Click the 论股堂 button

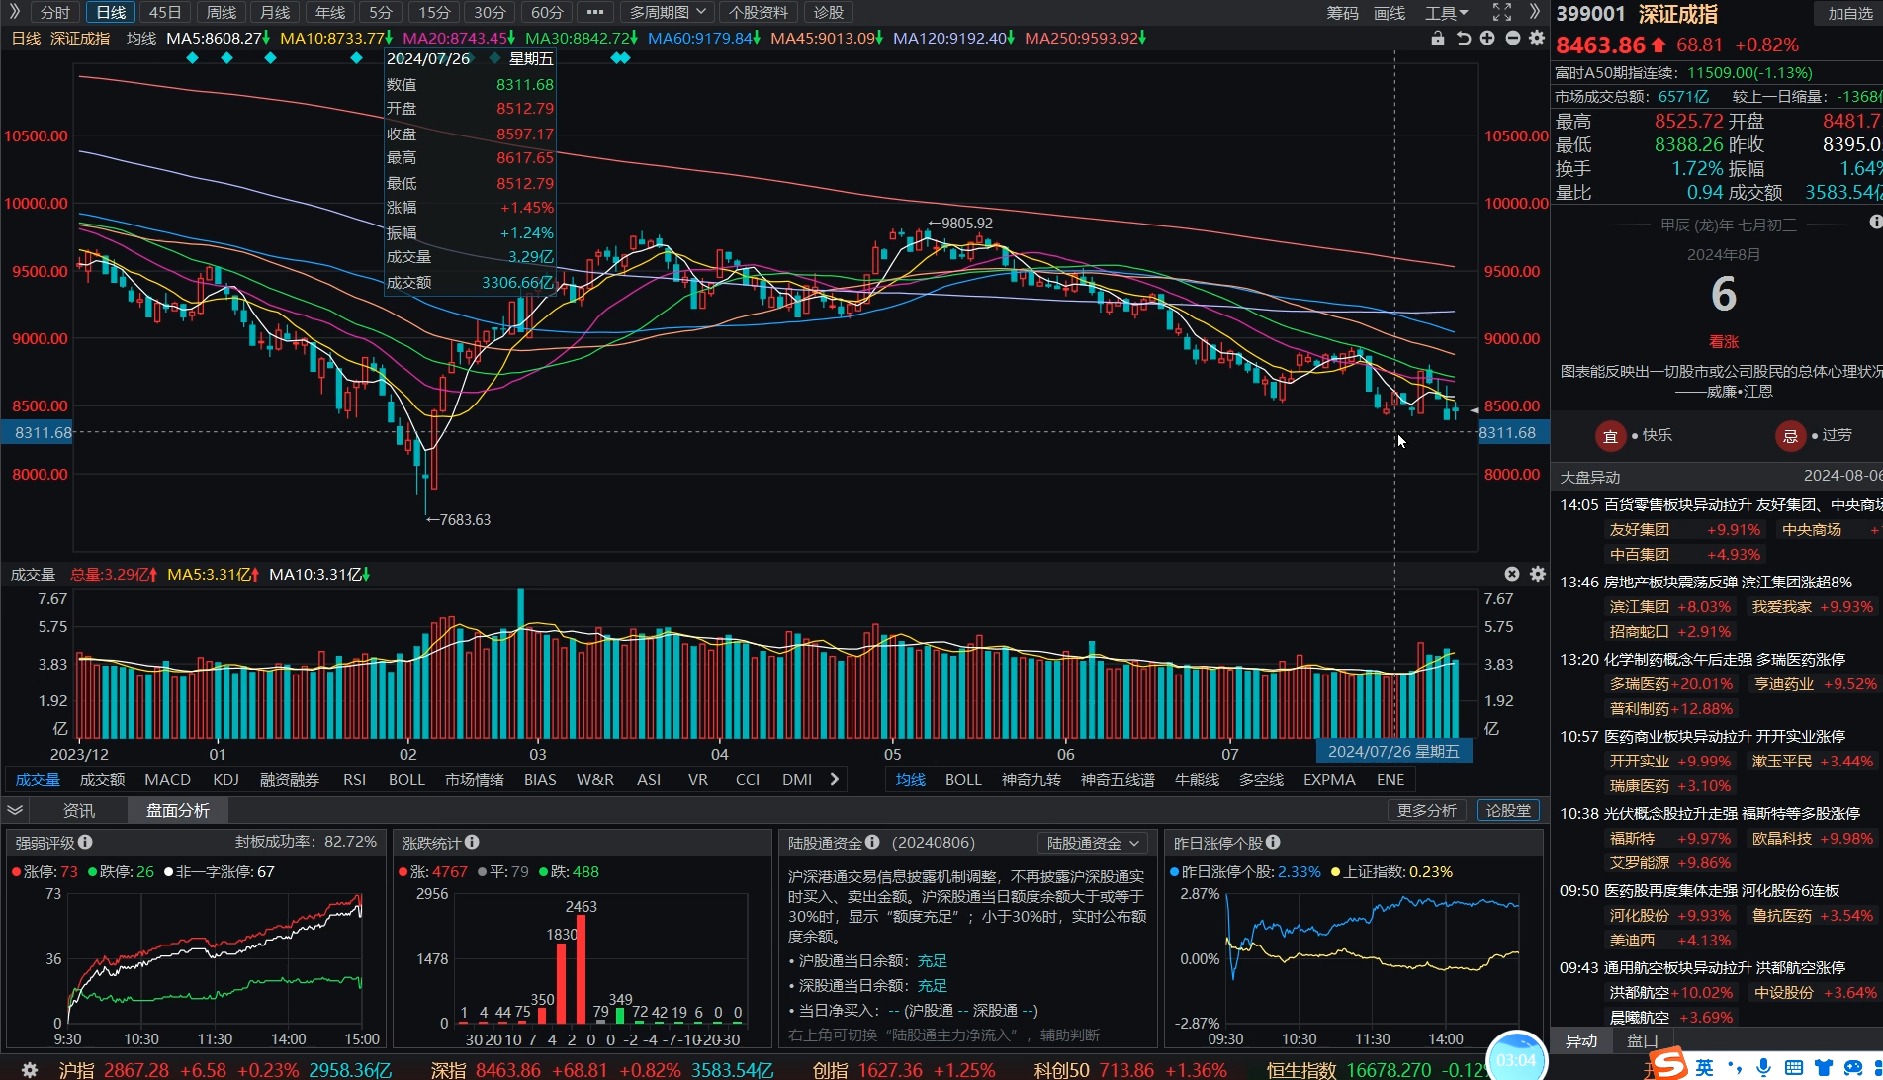(x=1508, y=810)
